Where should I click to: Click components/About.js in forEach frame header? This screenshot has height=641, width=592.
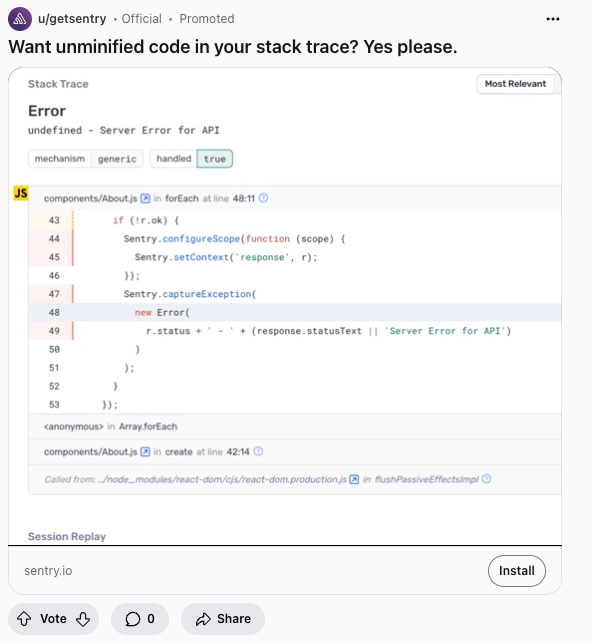pos(90,198)
